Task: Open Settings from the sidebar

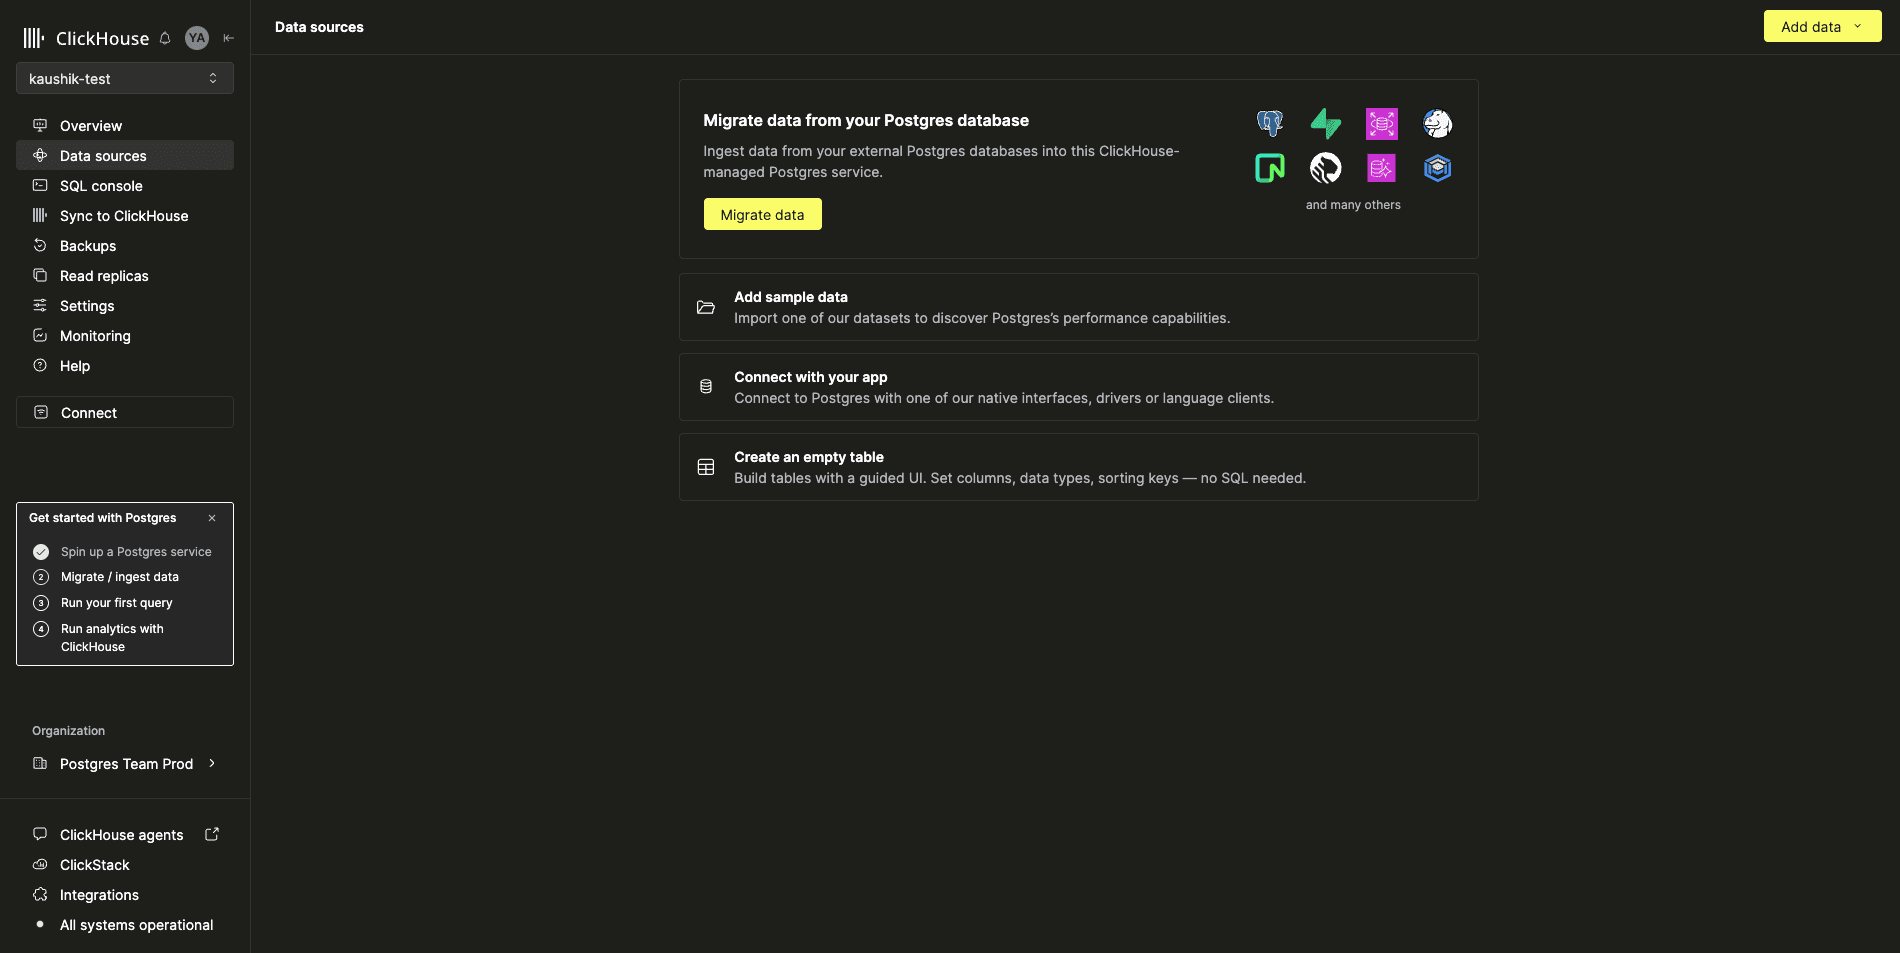Action: point(125,306)
